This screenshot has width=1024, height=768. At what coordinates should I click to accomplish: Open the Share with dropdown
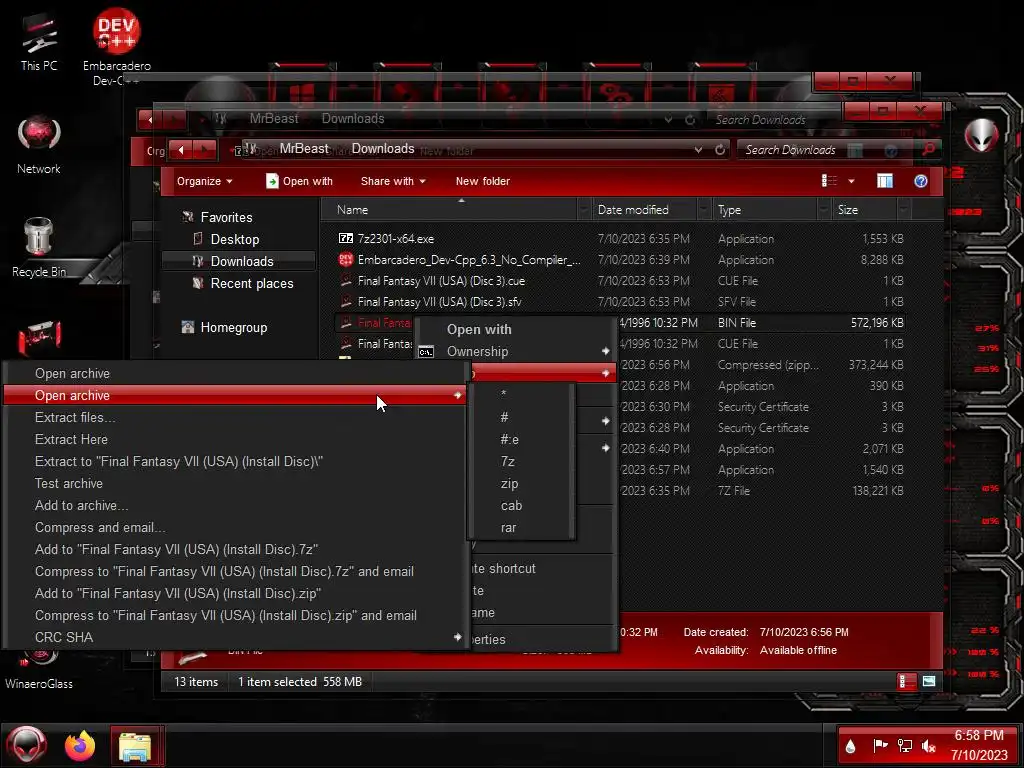[x=392, y=181]
